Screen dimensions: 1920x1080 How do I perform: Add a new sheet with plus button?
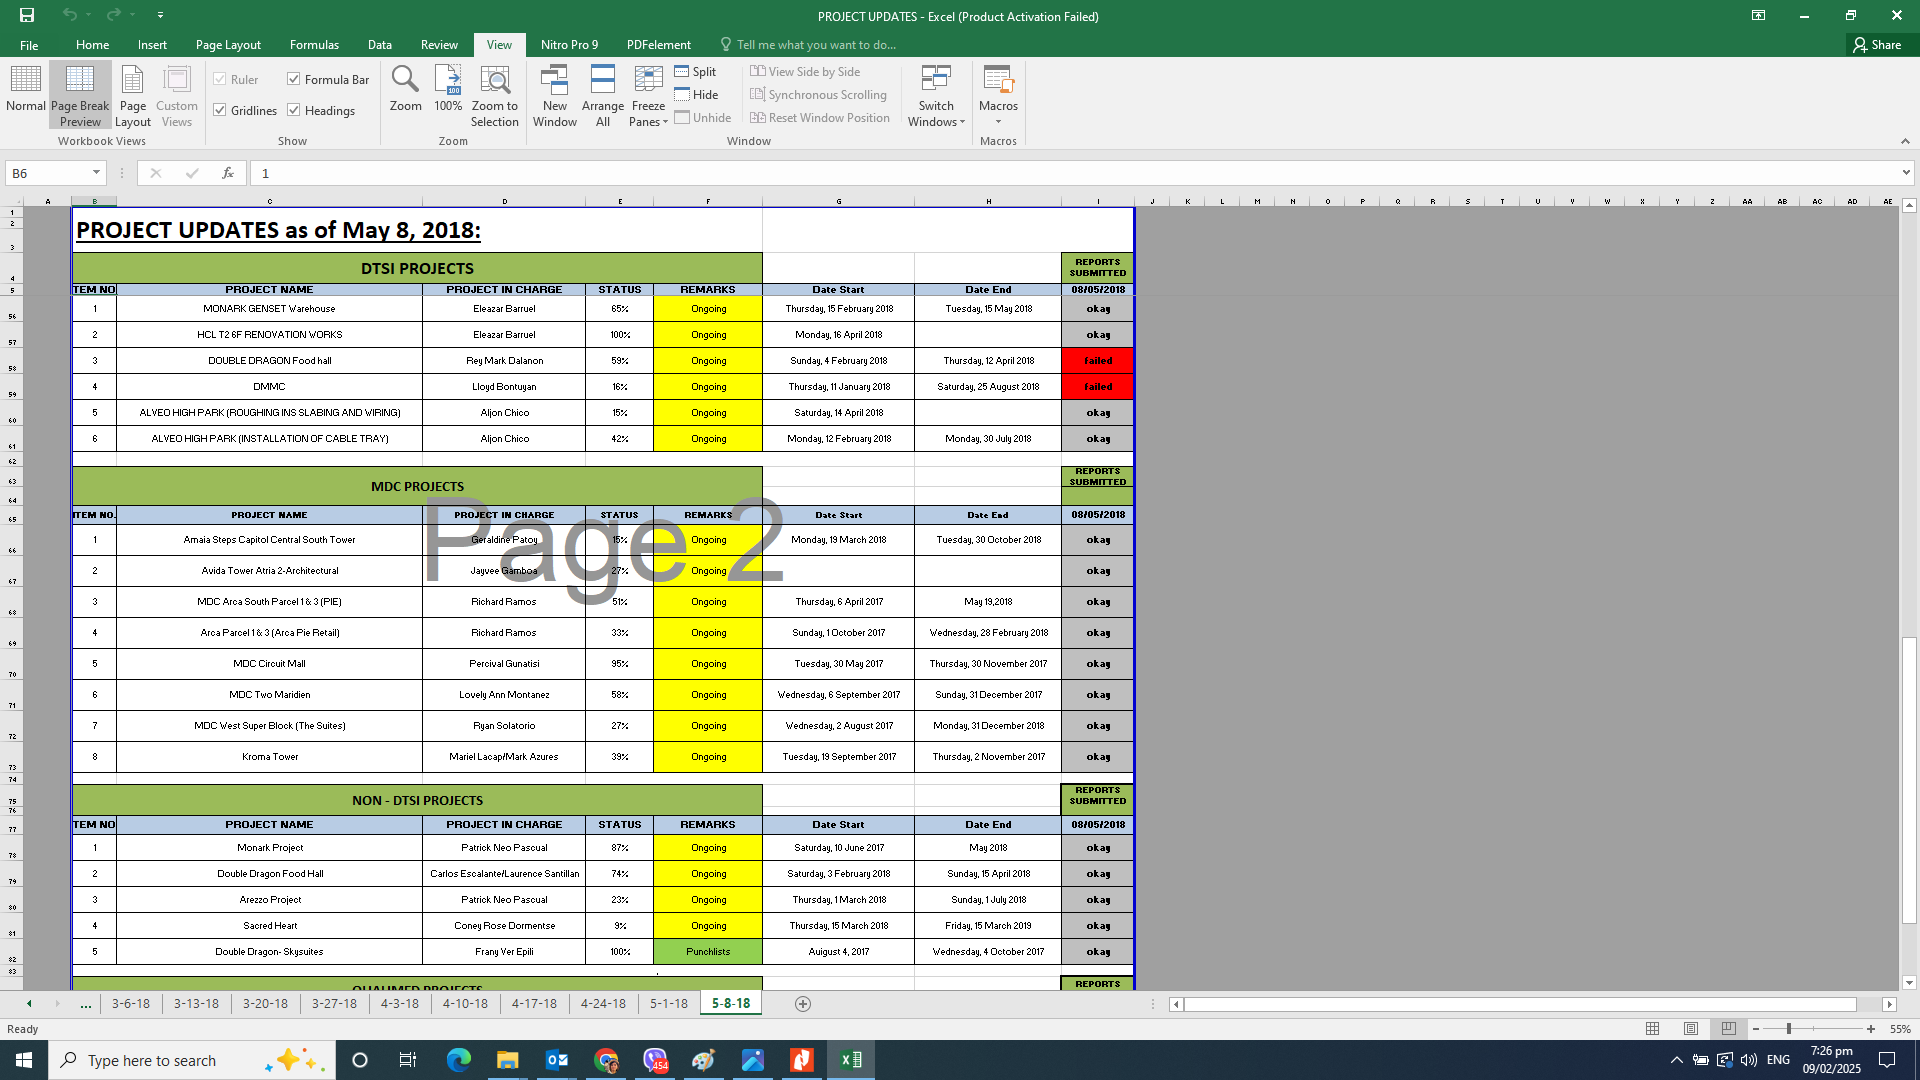802,1004
